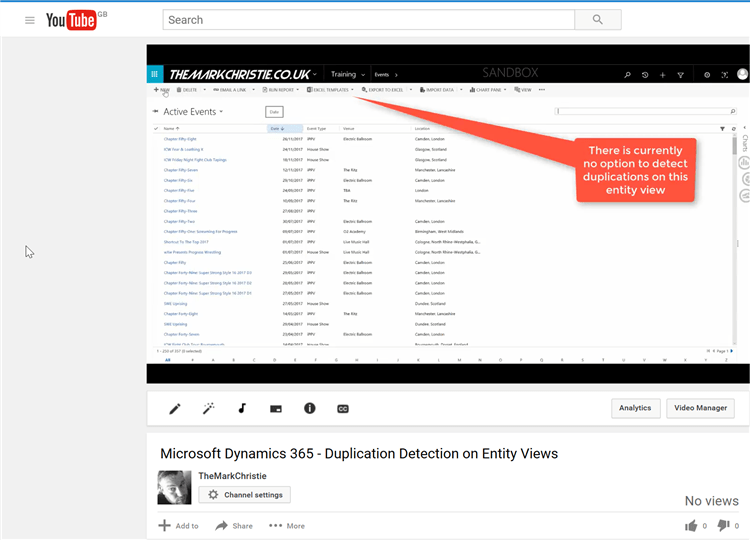Screen dimensions: 750x540
Task: Click the TheMarkChristie channel name
Action: (x=232, y=476)
